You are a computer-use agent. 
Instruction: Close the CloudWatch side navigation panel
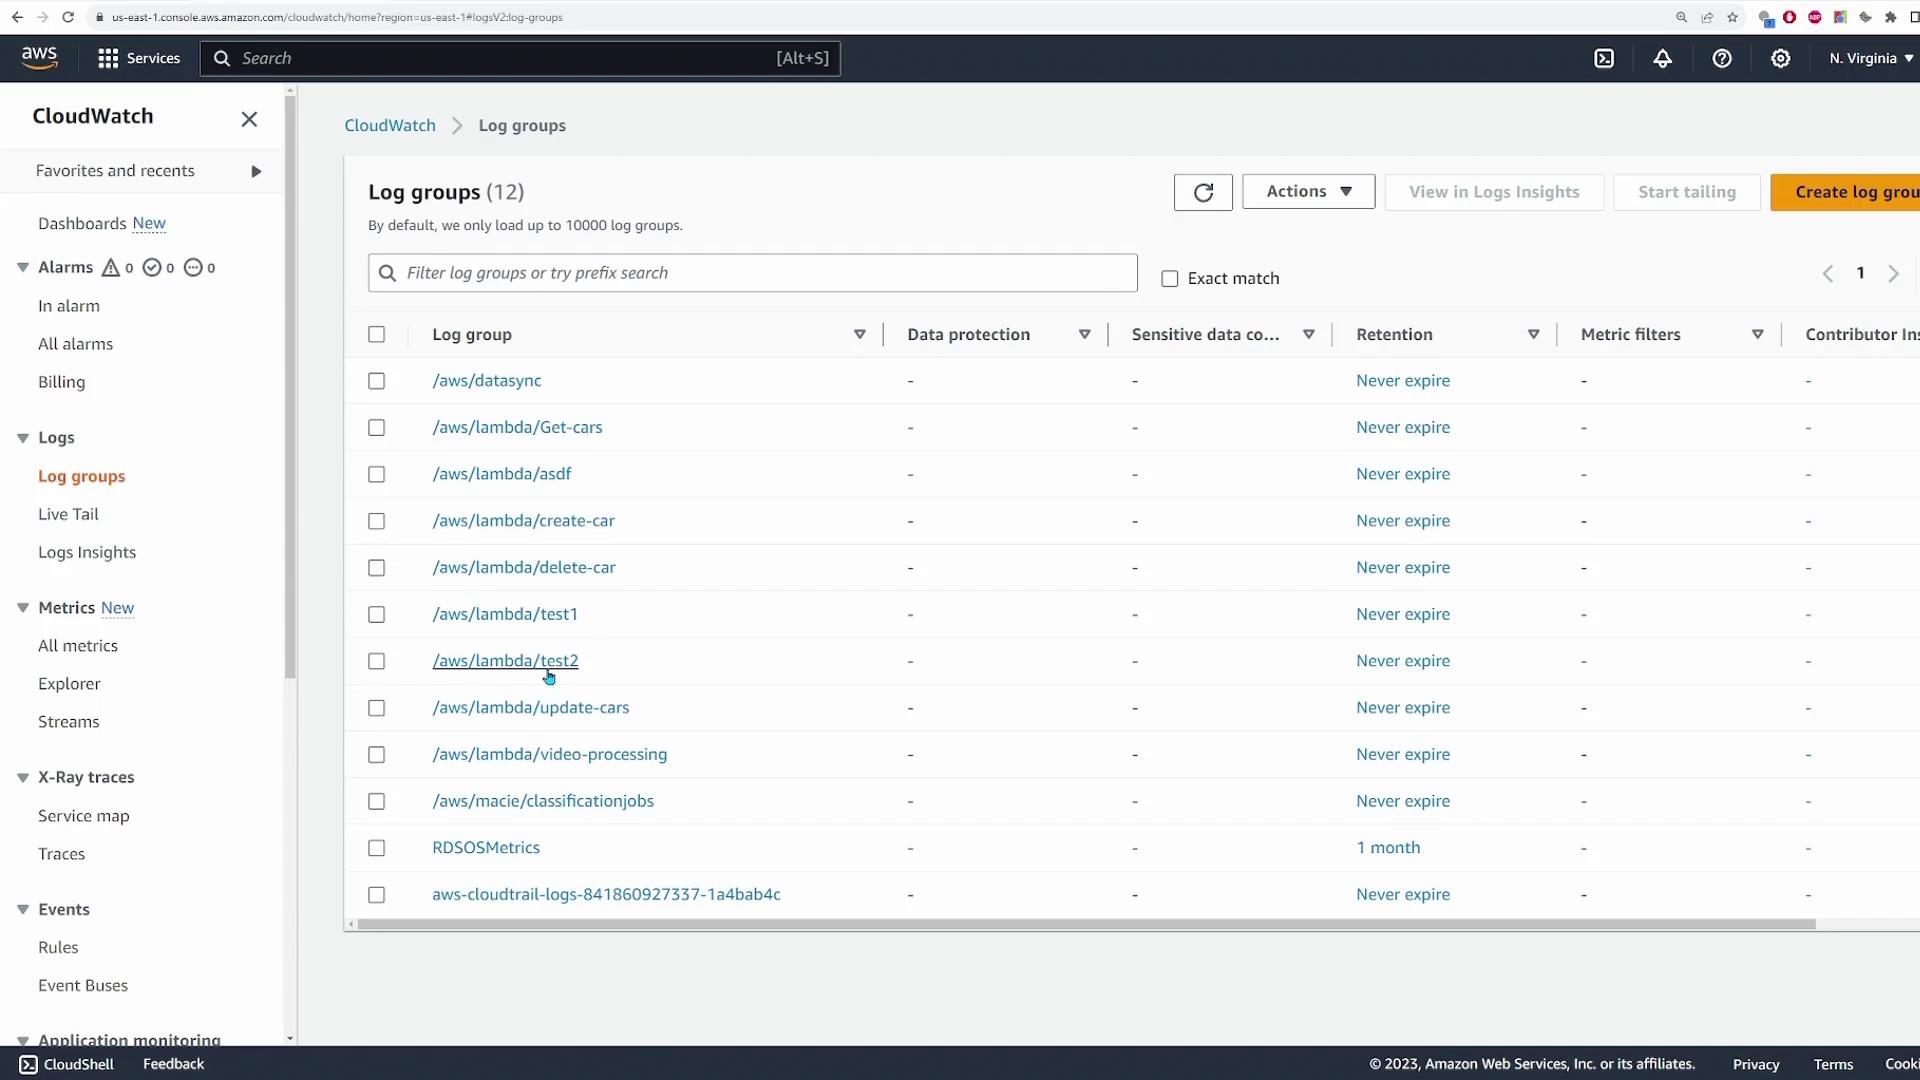(x=249, y=119)
